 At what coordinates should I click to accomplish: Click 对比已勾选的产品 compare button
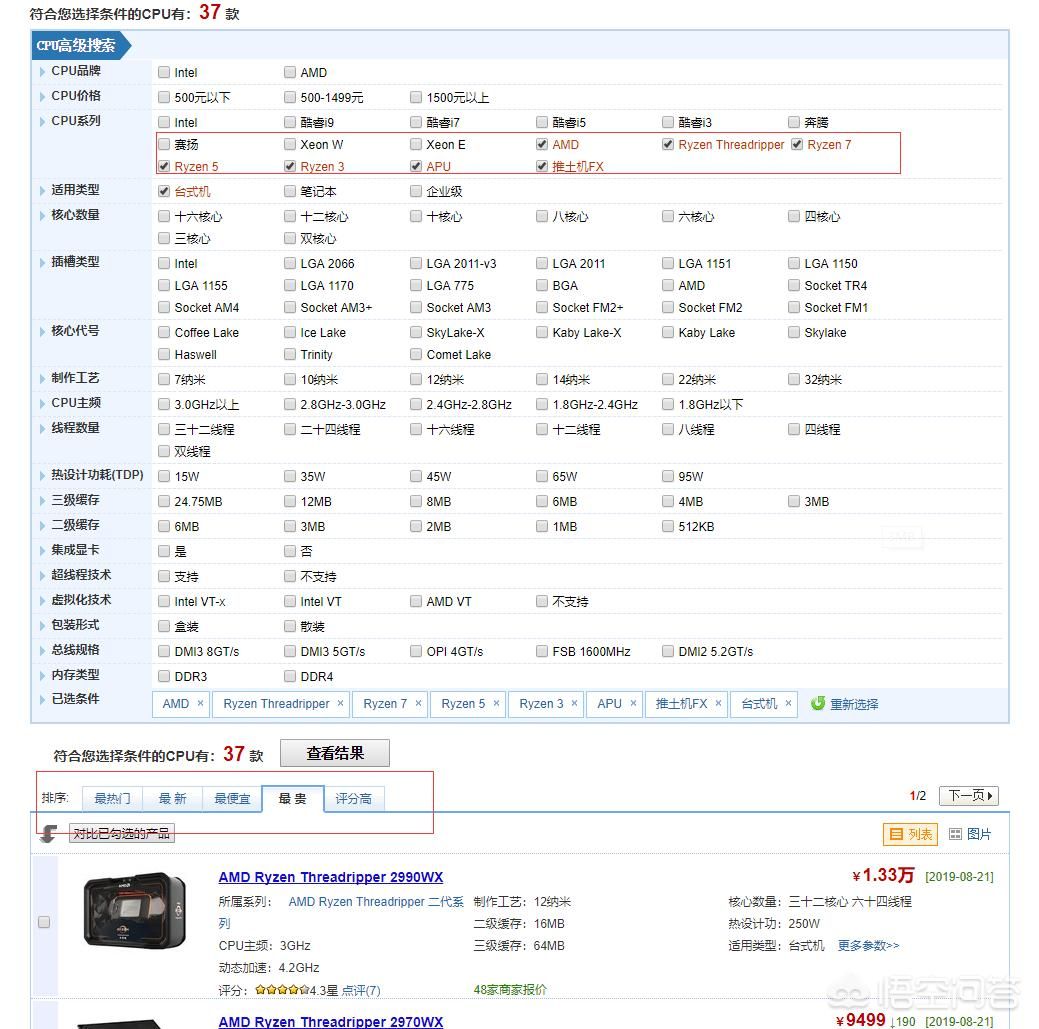point(121,833)
